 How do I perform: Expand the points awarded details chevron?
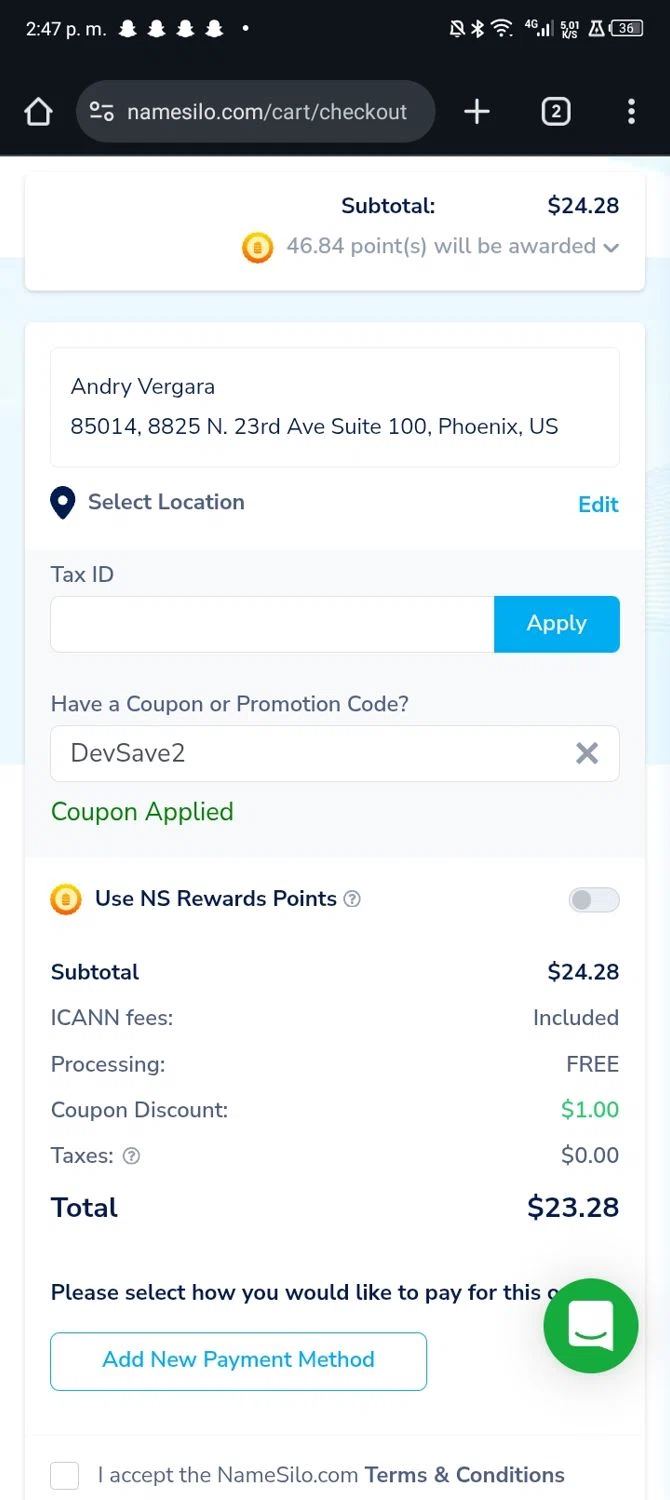pos(611,247)
